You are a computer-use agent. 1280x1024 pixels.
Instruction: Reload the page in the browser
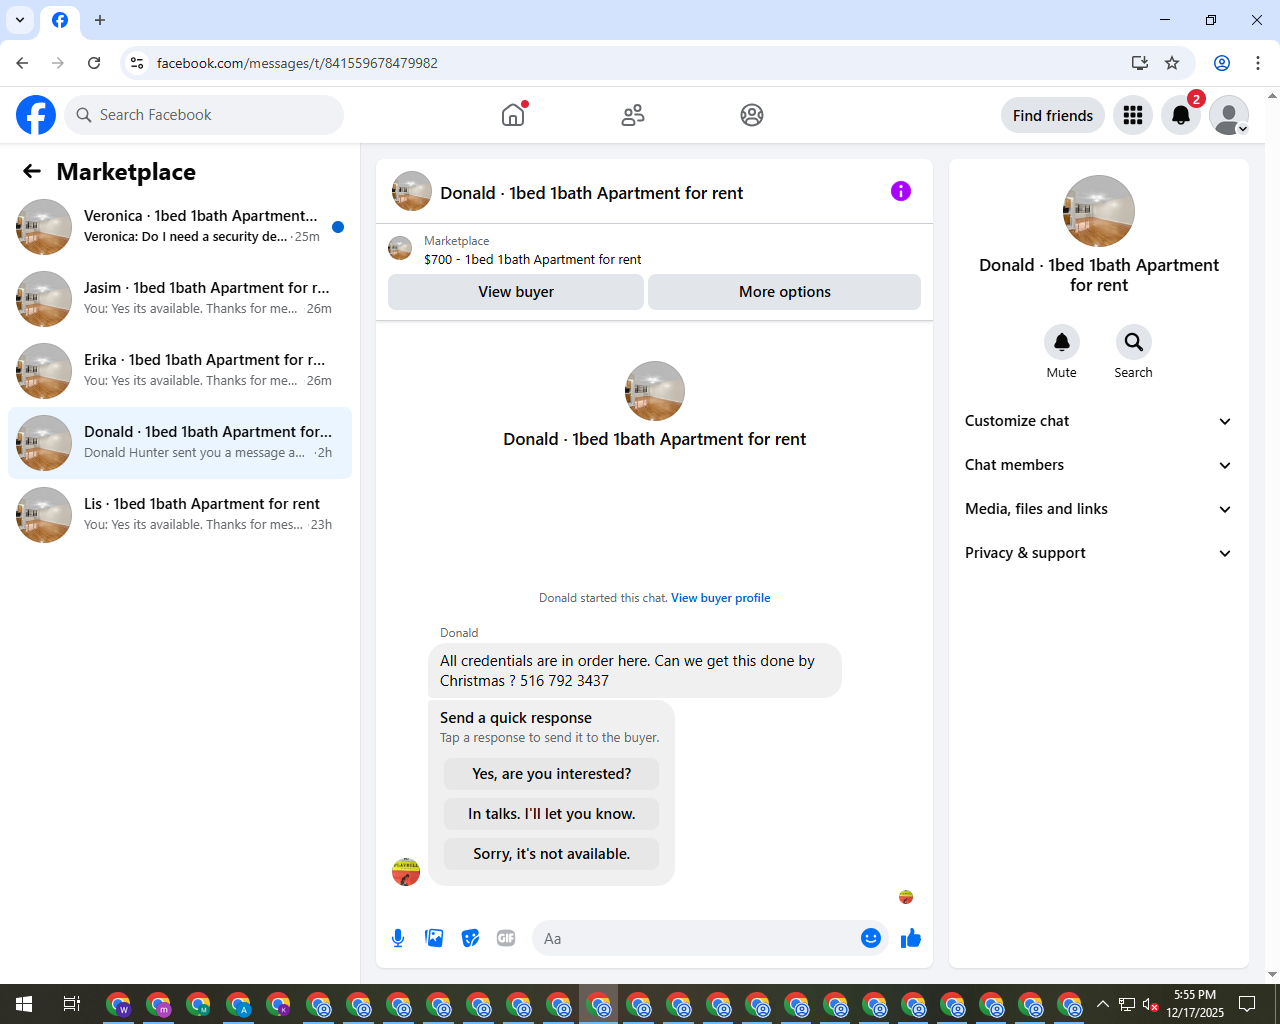coord(94,63)
